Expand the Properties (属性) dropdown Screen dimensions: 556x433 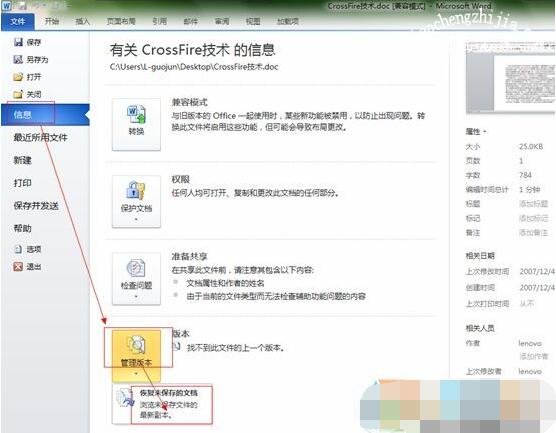pyautogui.click(x=476, y=132)
